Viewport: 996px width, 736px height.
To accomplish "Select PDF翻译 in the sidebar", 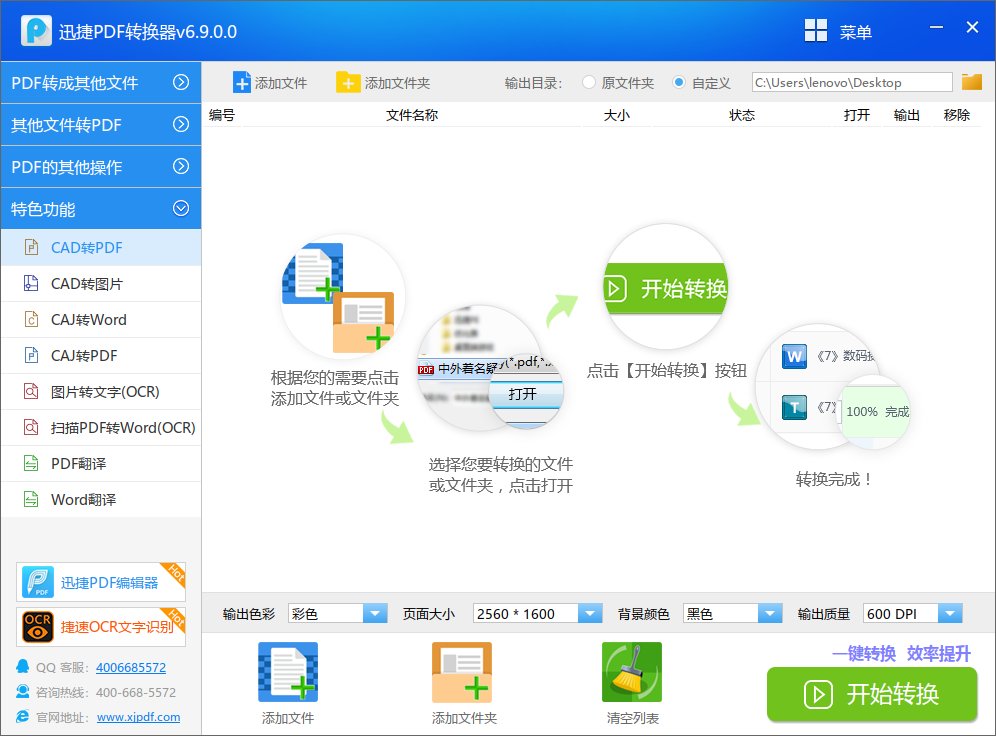I will (x=101, y=463).
